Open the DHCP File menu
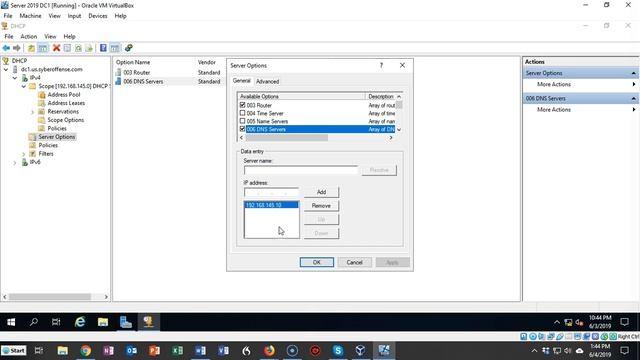 point(9,36)
